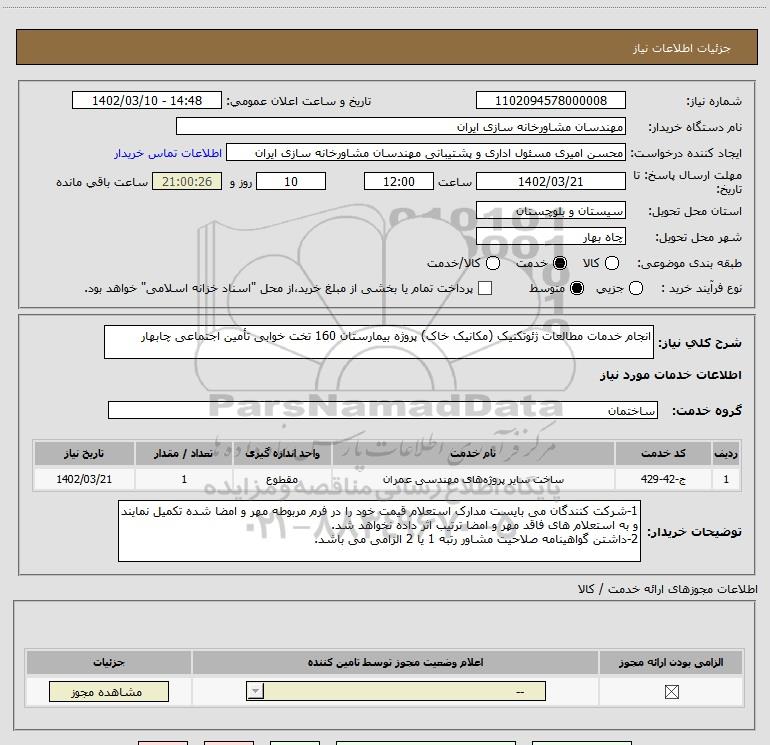The width and height of the screenshot is (770, 745).
Task: Click the request creator field محسن امیری
Action: point(426,153)
